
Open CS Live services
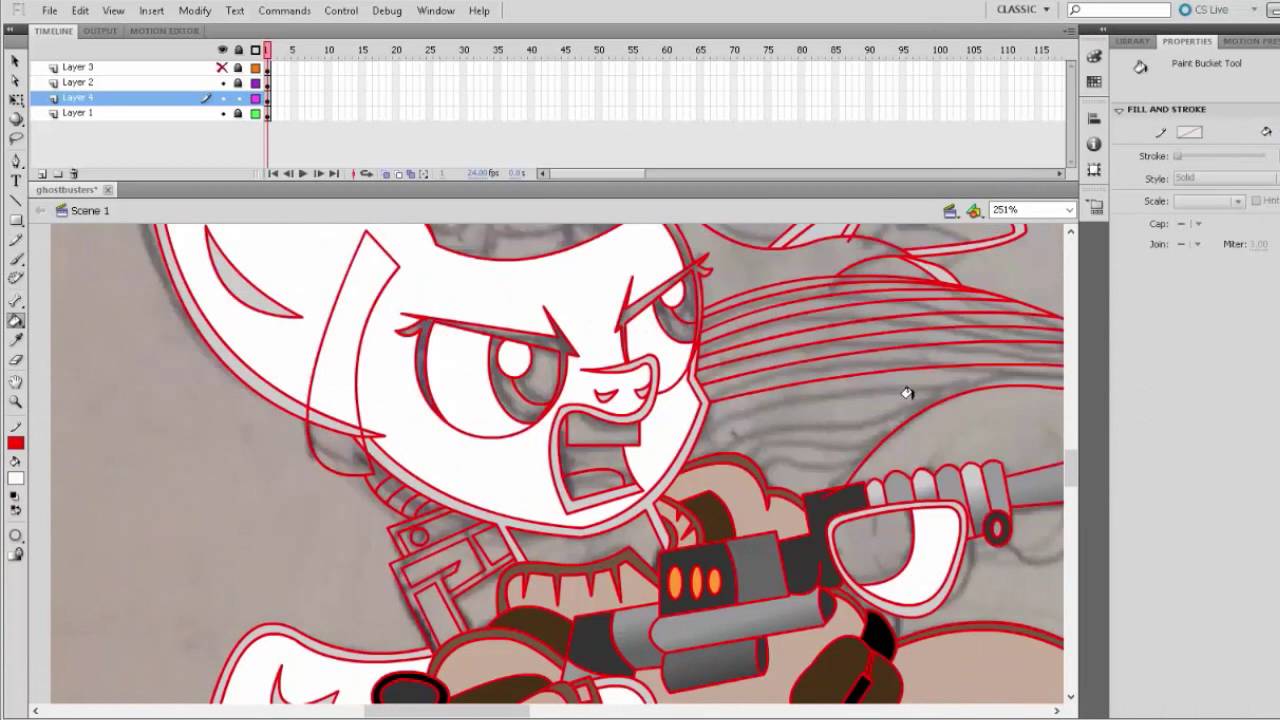(x=1203, y=10)
